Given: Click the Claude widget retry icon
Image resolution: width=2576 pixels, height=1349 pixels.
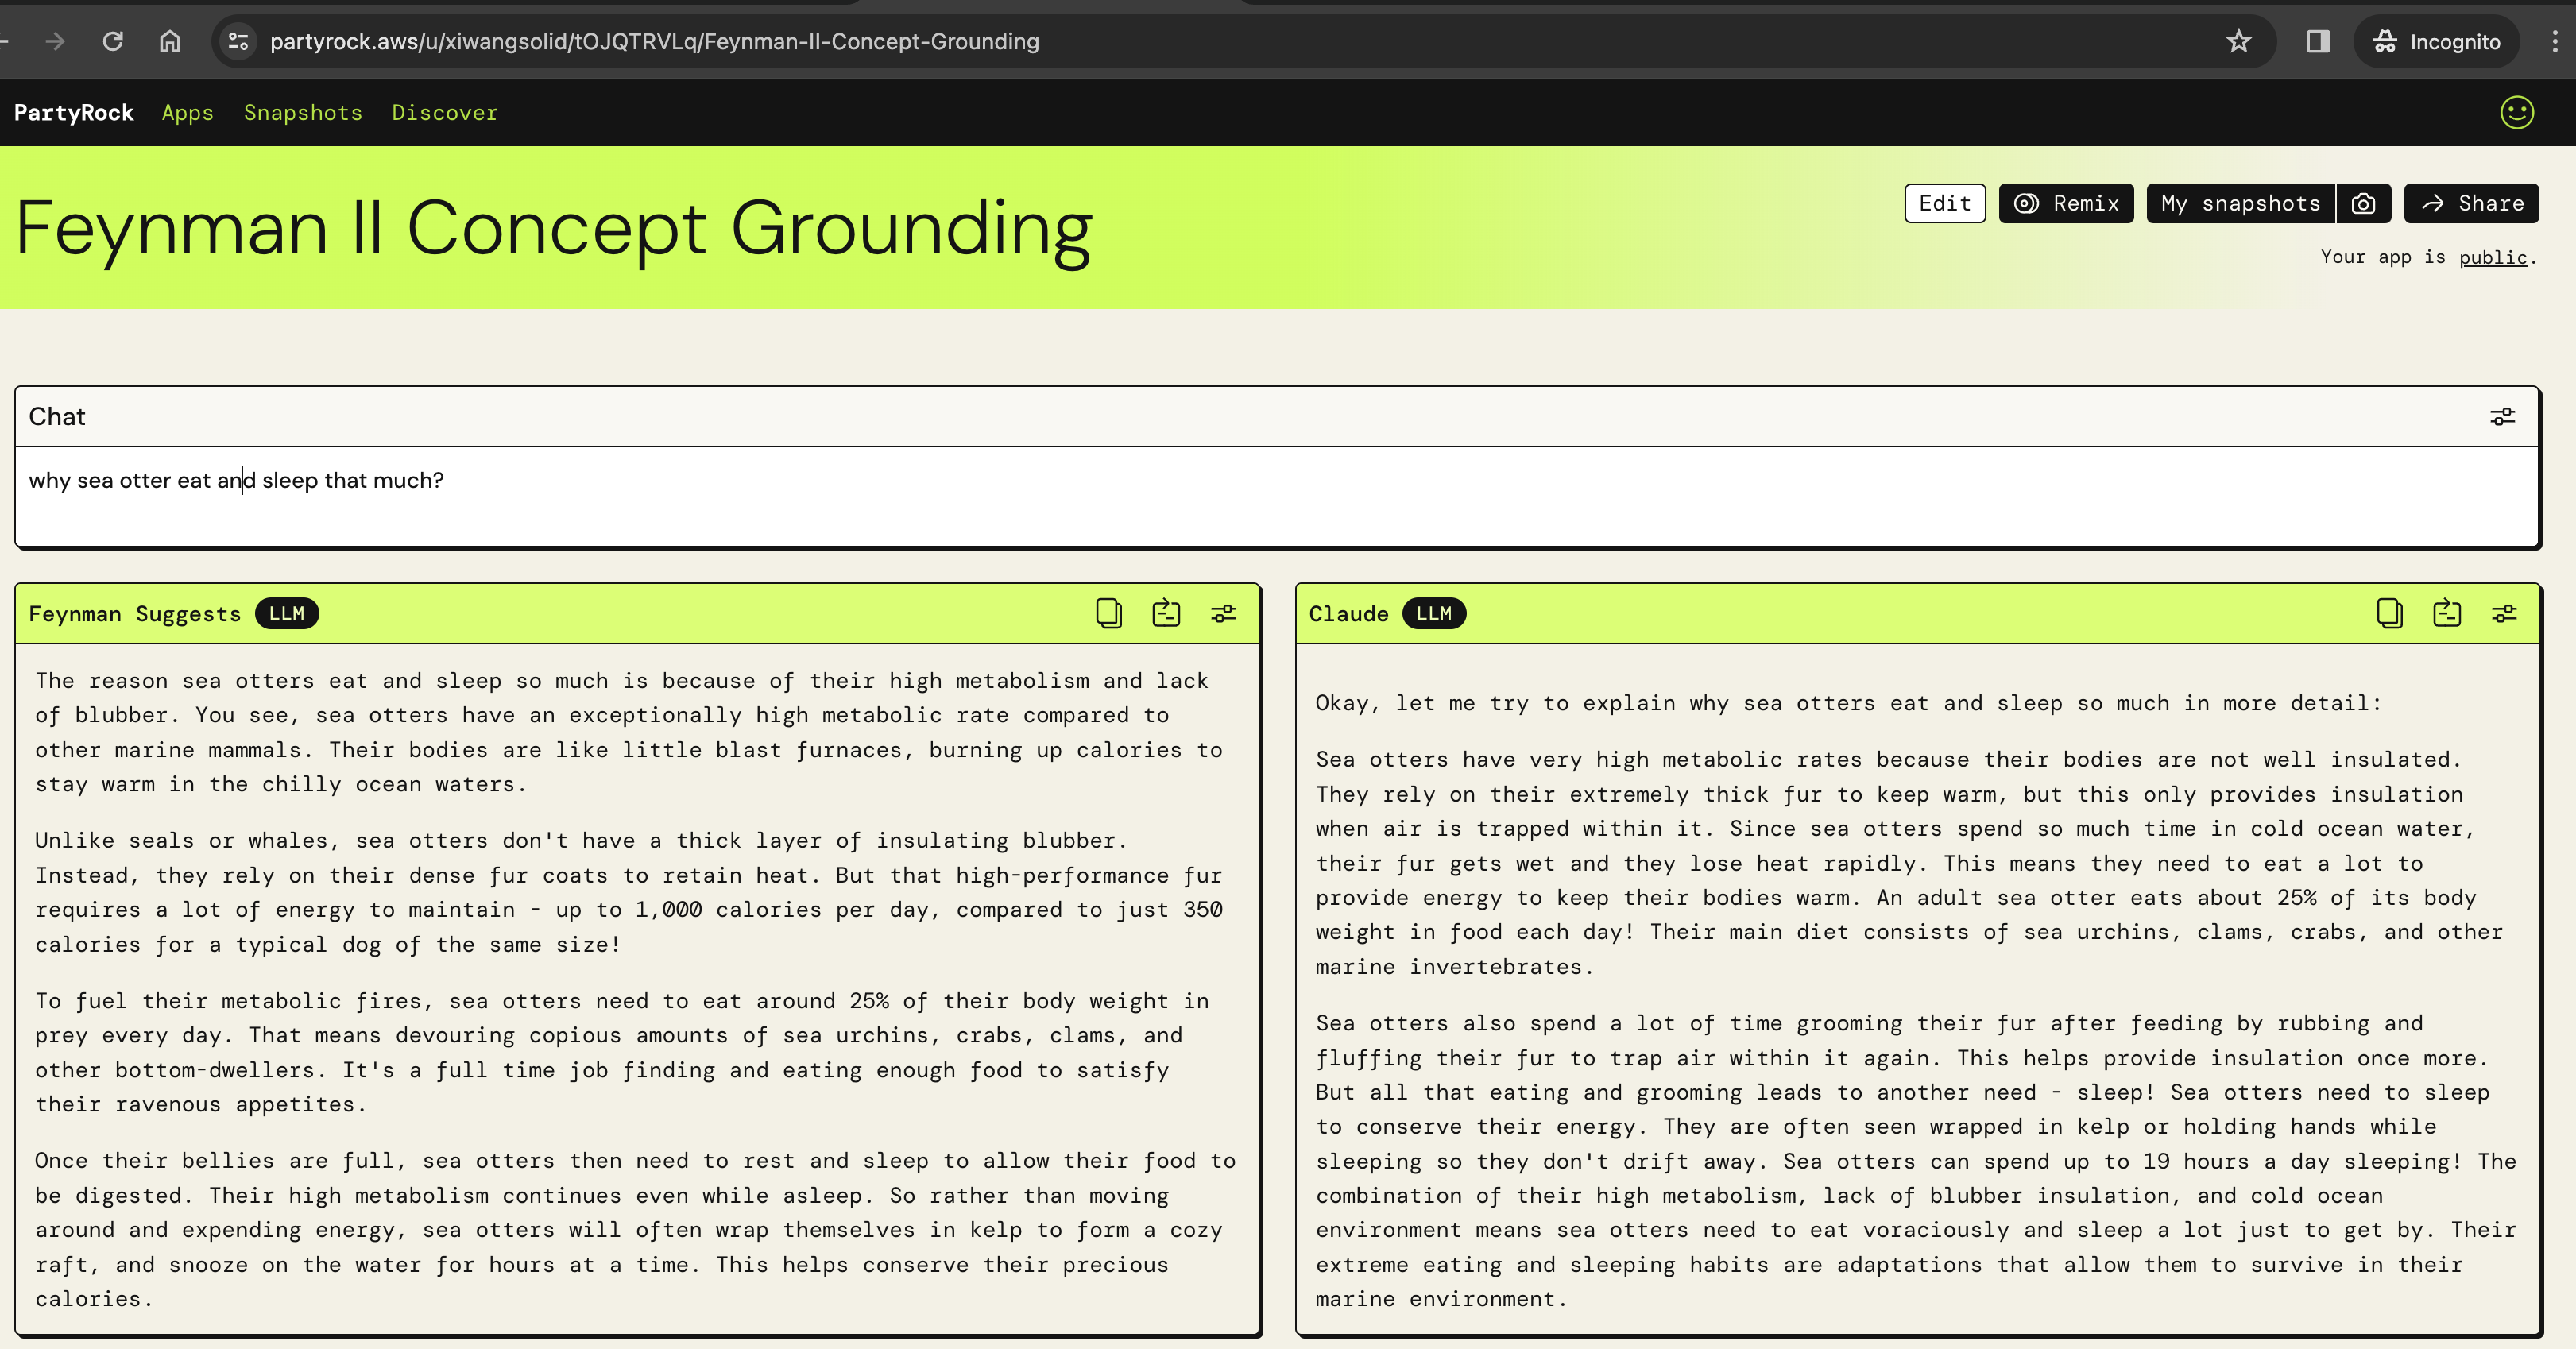Looking at the screenshot, I should click(2446, 613).
